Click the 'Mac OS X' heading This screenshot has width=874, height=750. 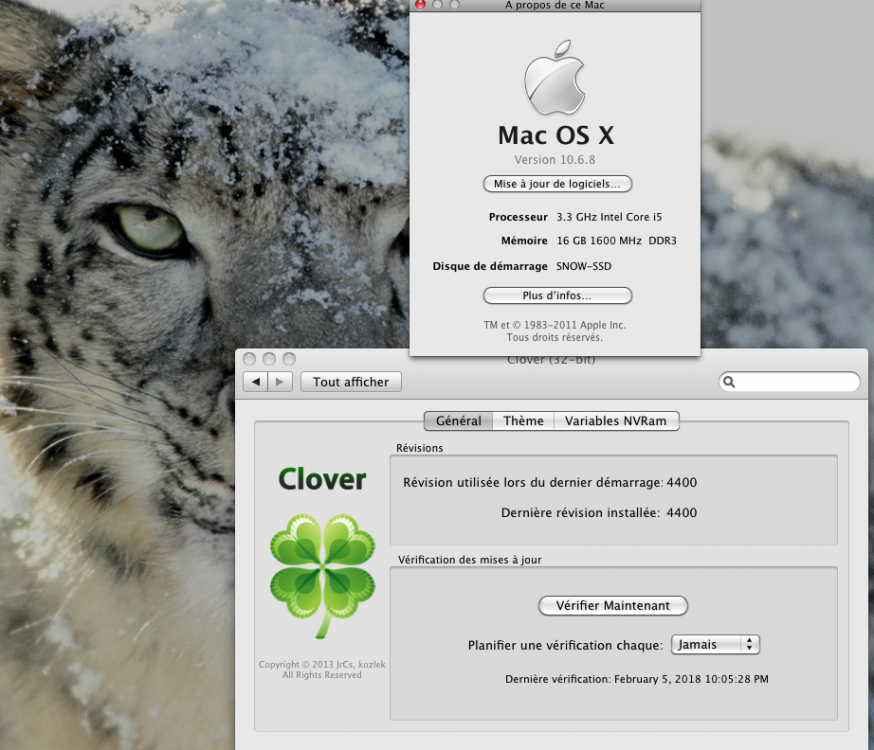coord(556,135)
